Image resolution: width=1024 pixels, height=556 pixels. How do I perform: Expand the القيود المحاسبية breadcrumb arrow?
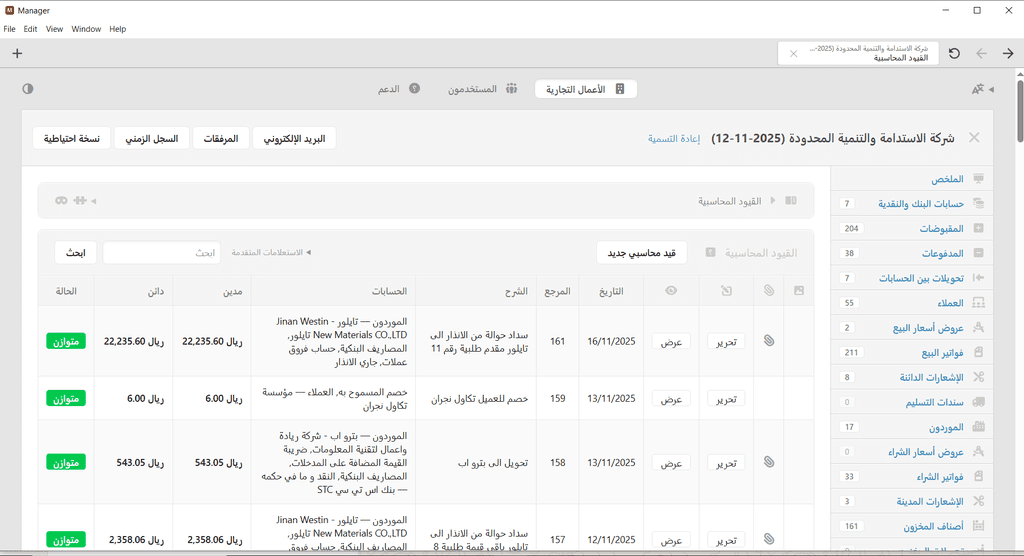(x=772, y=201)
